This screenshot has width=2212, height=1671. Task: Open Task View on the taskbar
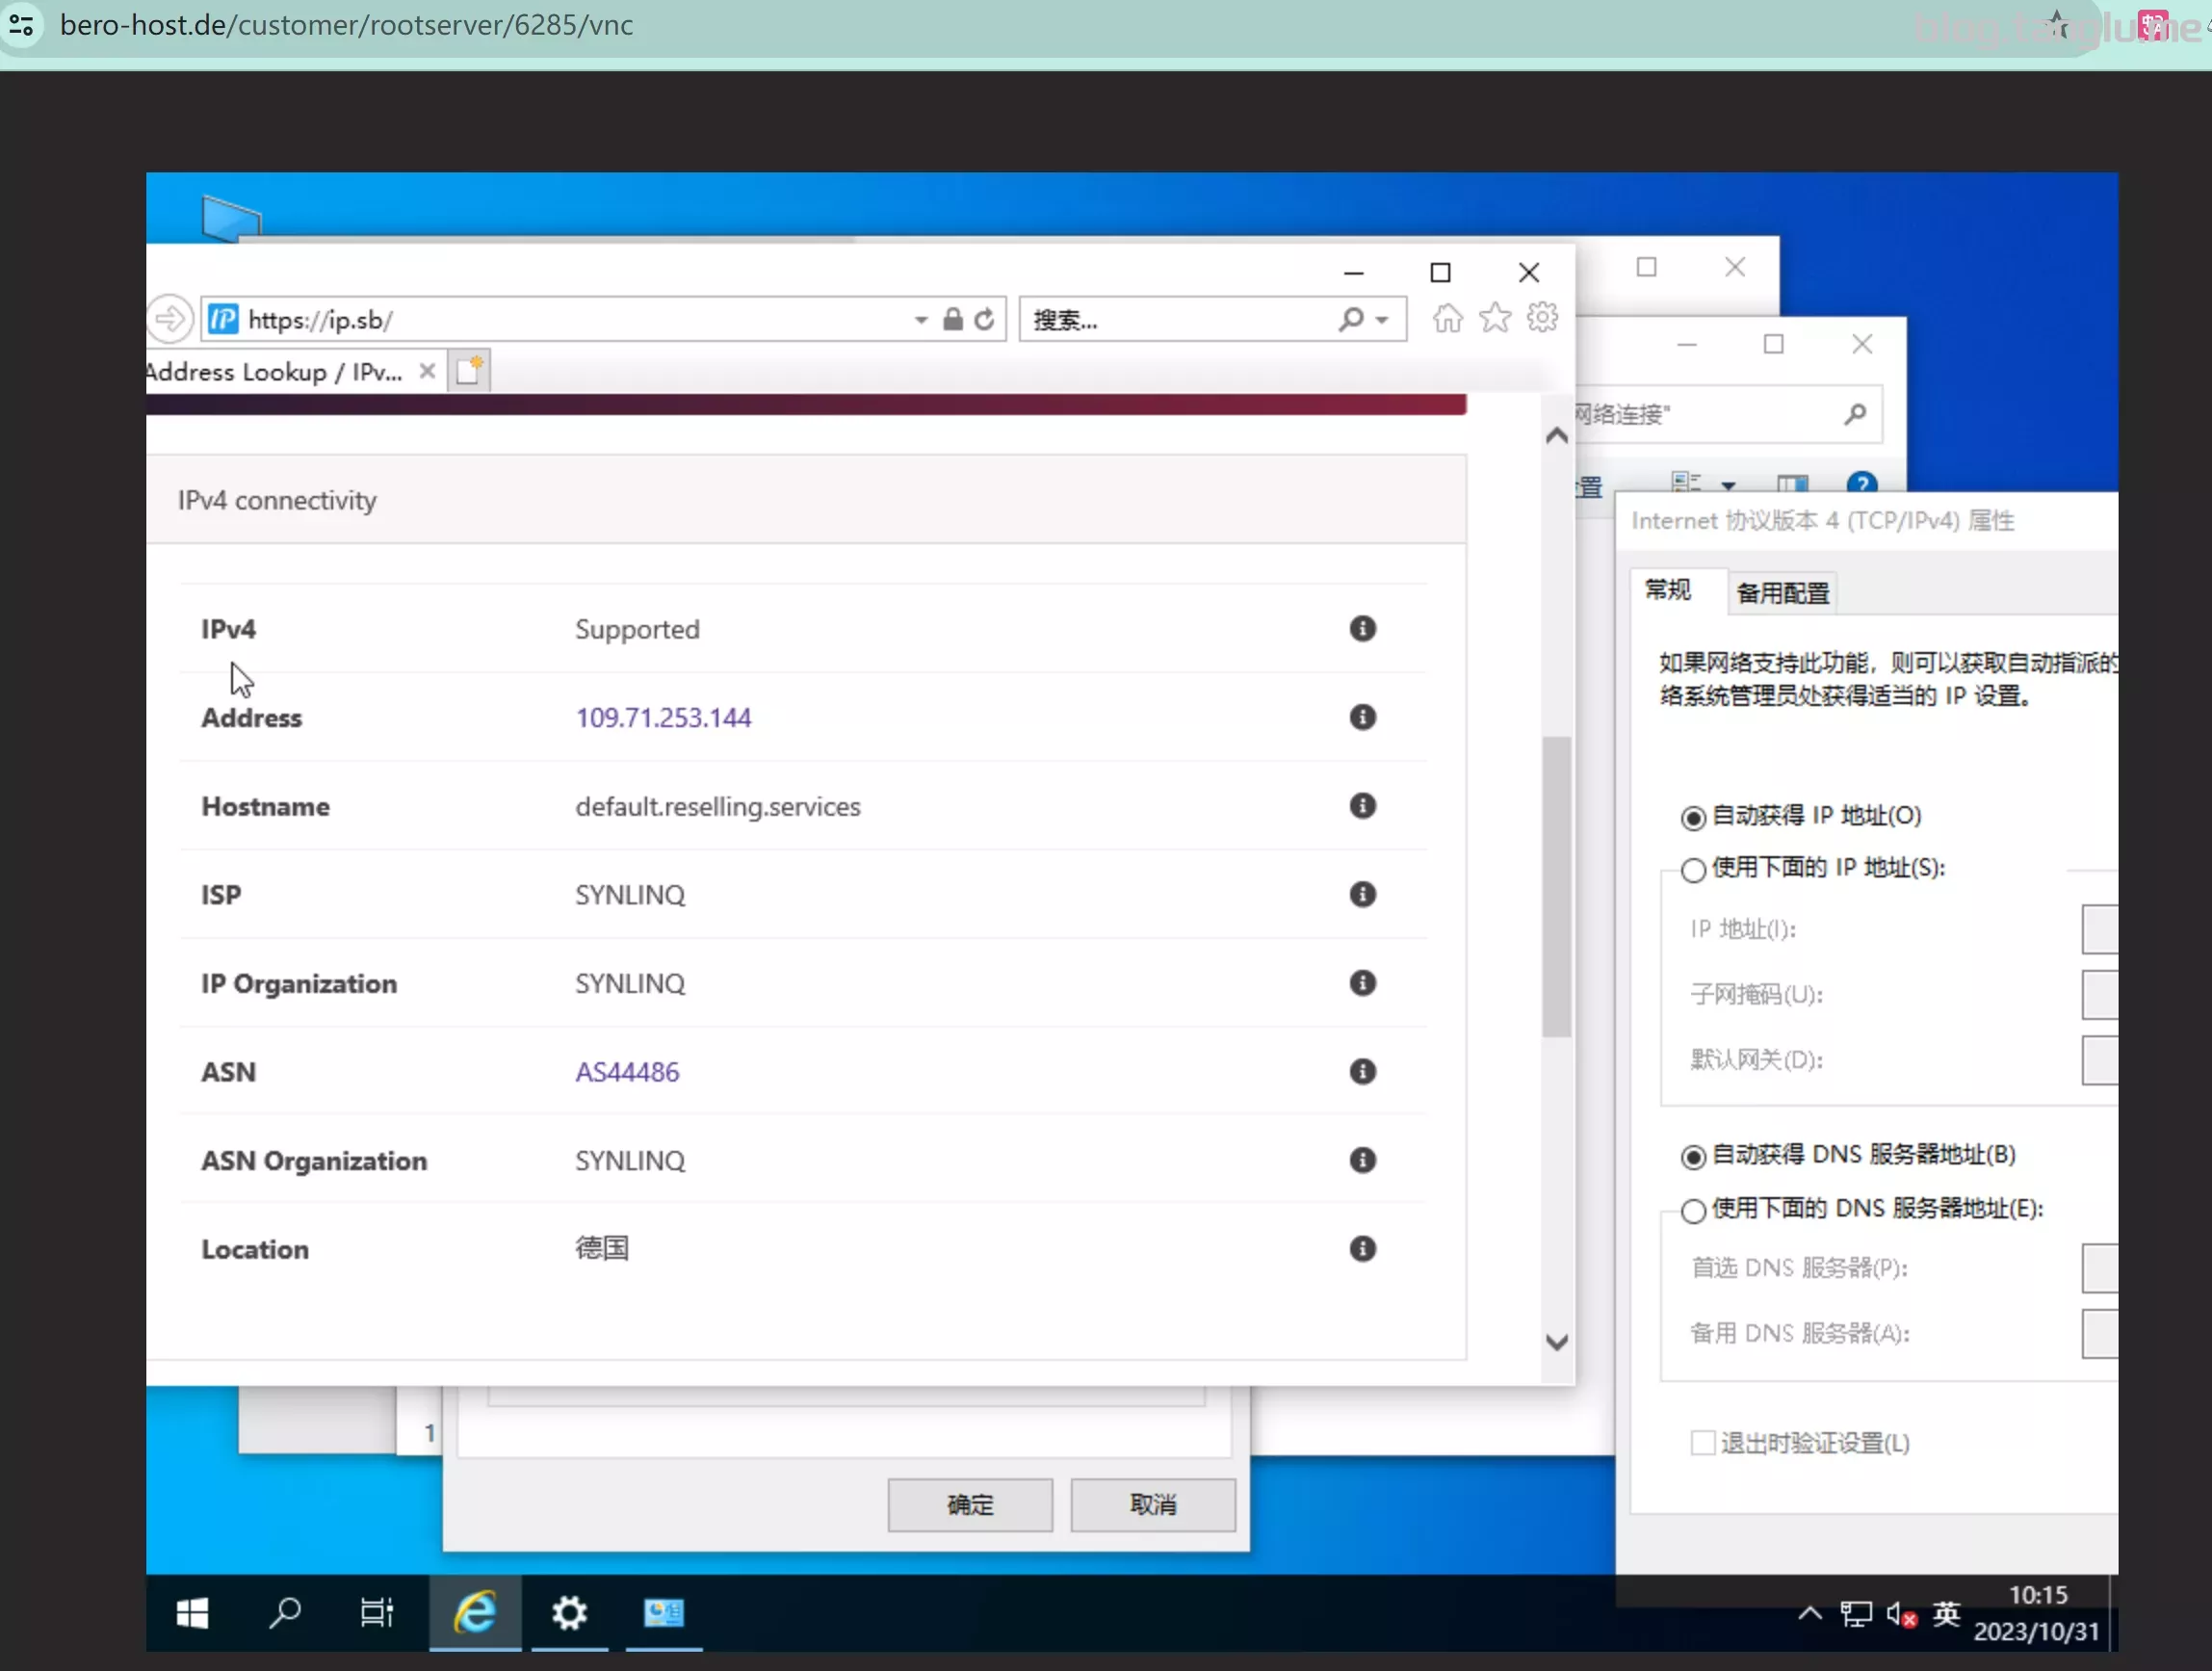[377, 1612]
